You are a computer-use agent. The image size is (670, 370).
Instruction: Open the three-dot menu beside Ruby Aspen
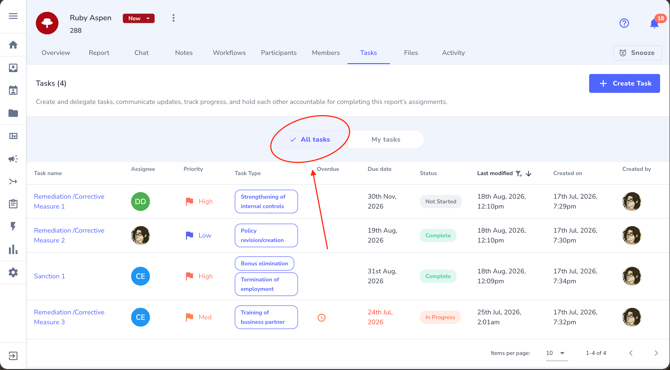pyautogui.click(x=173, y=18)
